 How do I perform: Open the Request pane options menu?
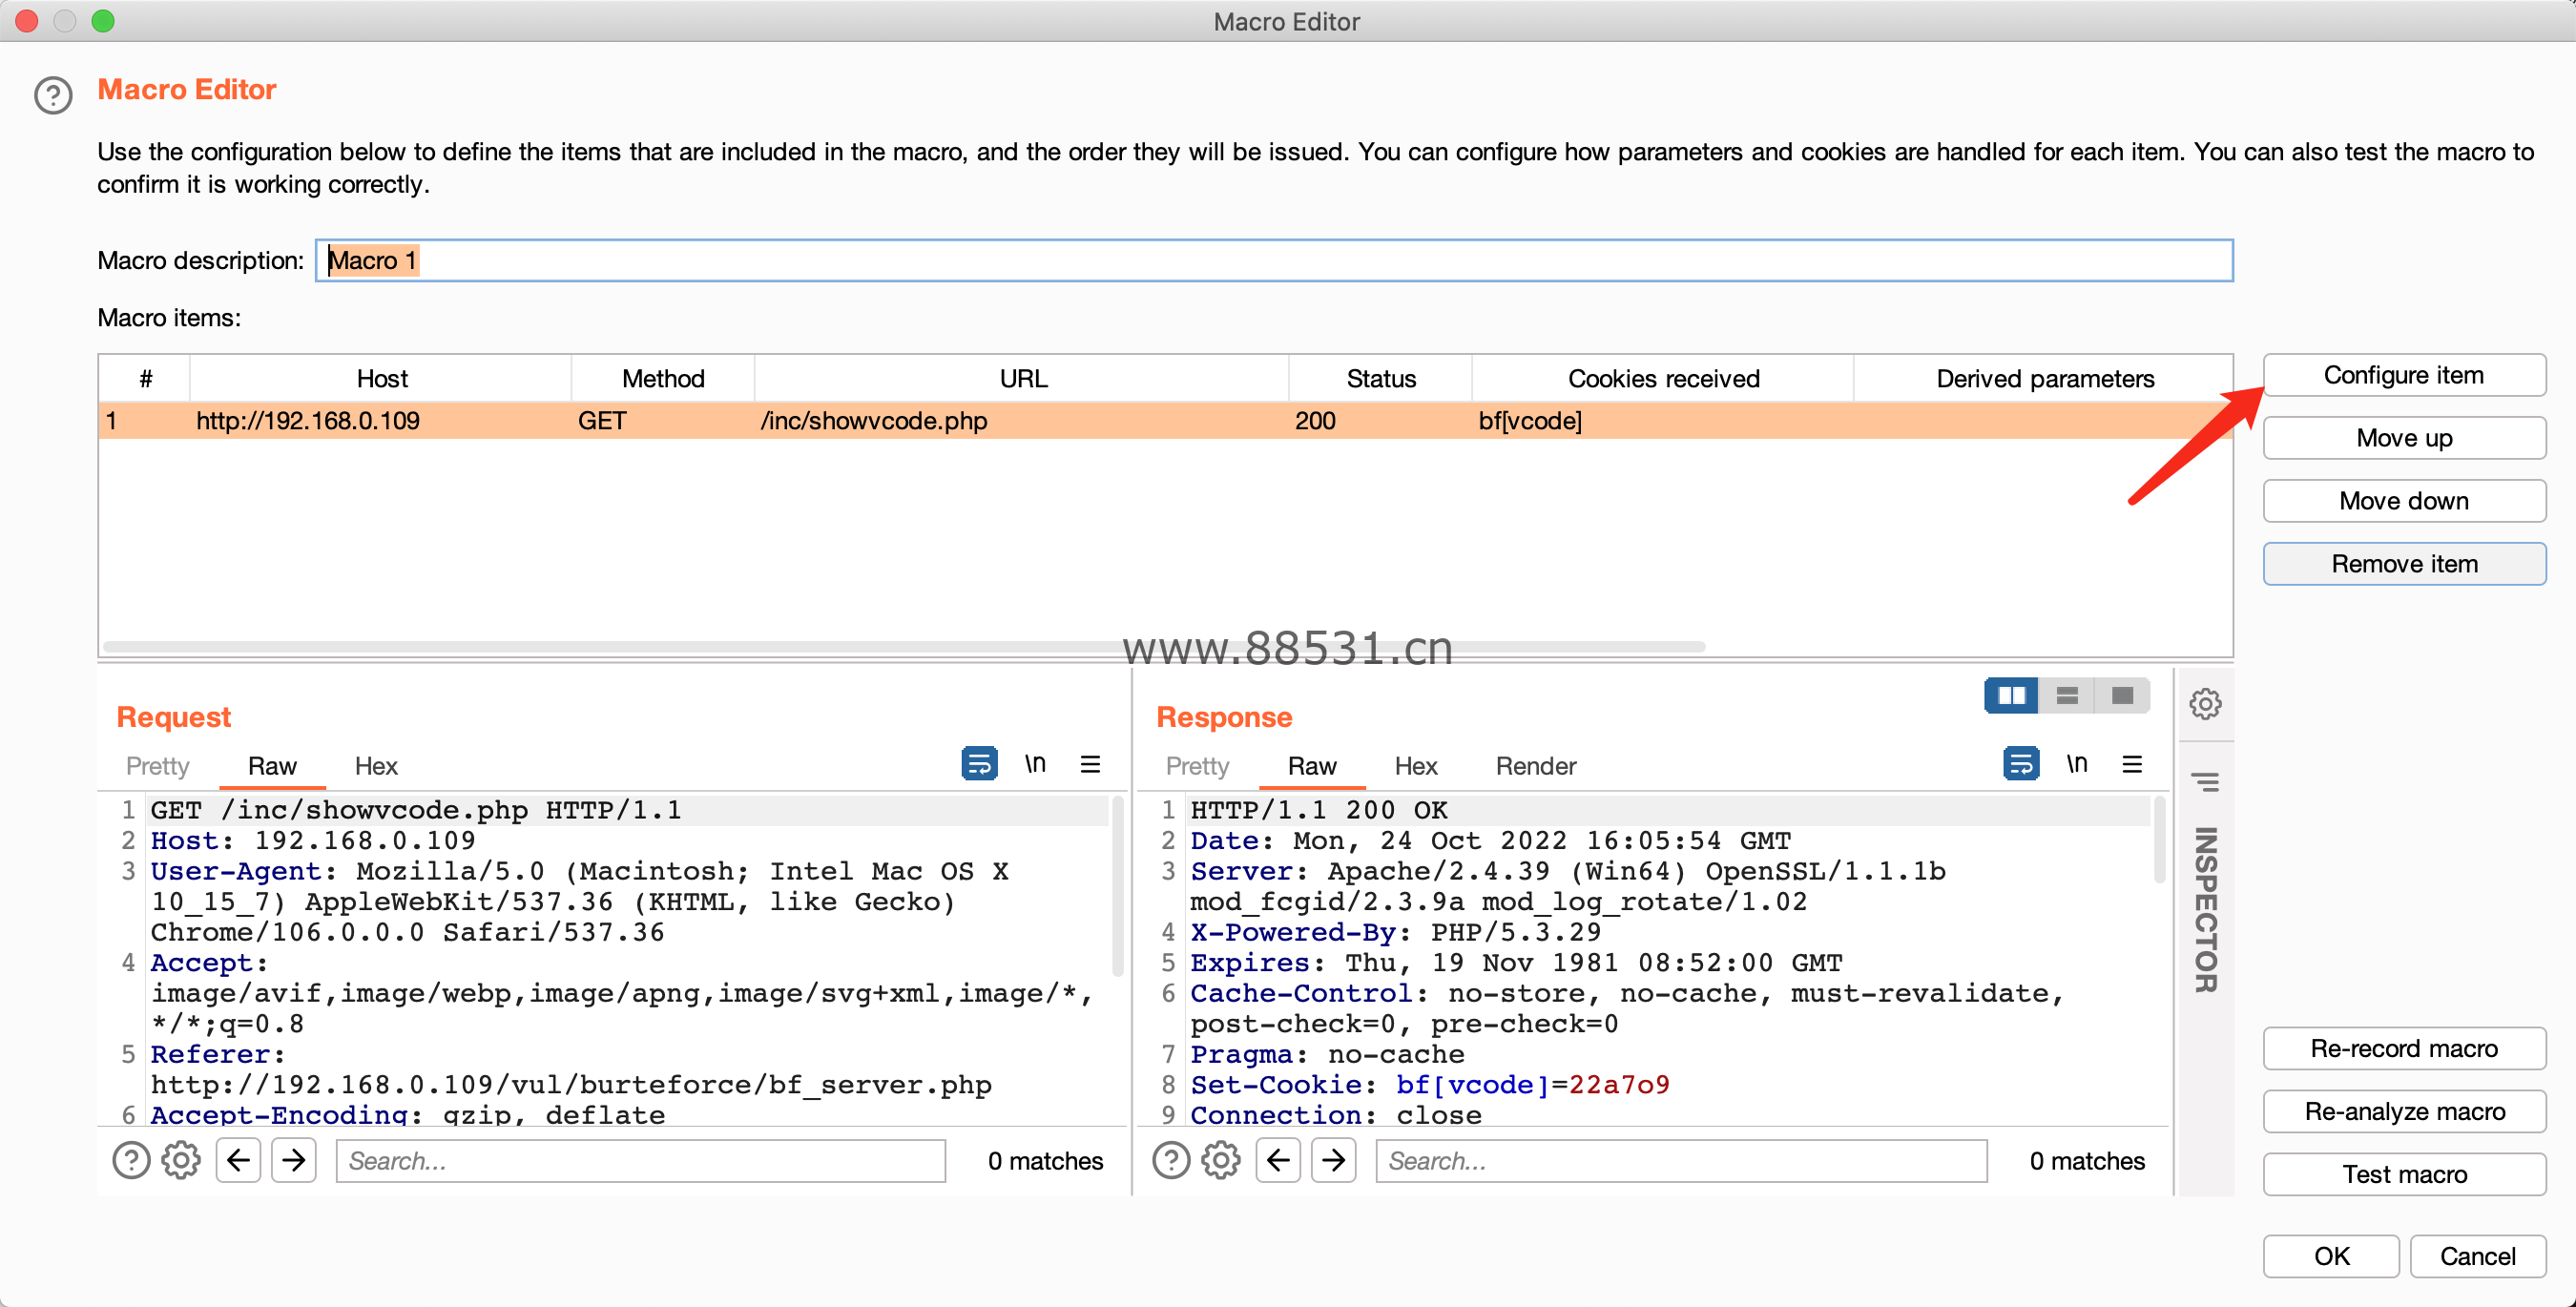click(1090, 764)
